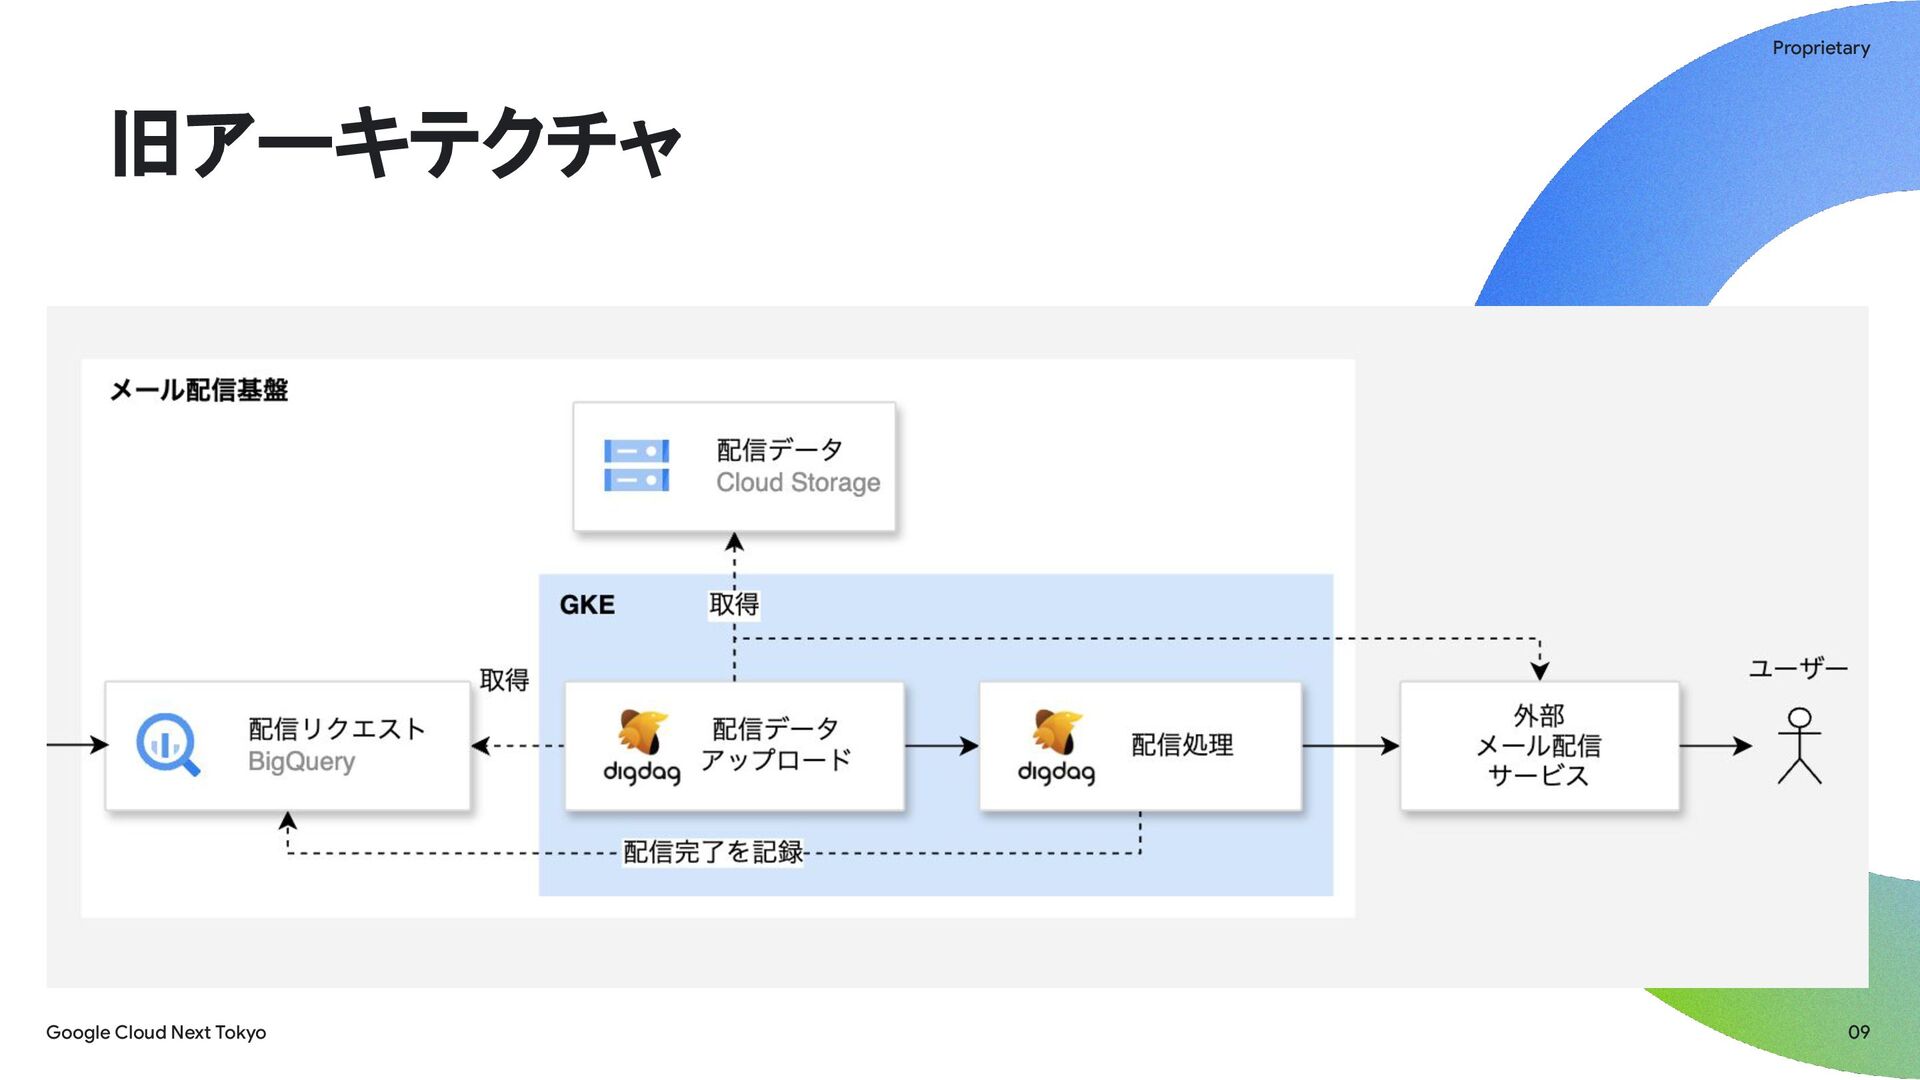Click the 配信データアップロード text

776,745
